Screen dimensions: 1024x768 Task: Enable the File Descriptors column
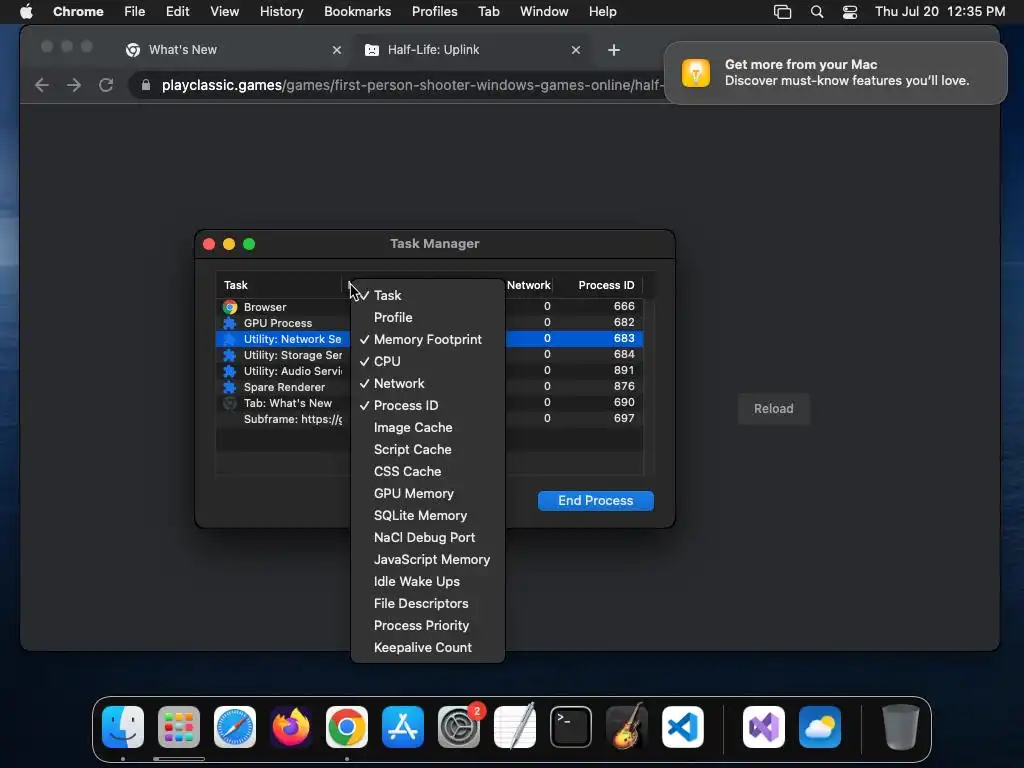[428, 603]
